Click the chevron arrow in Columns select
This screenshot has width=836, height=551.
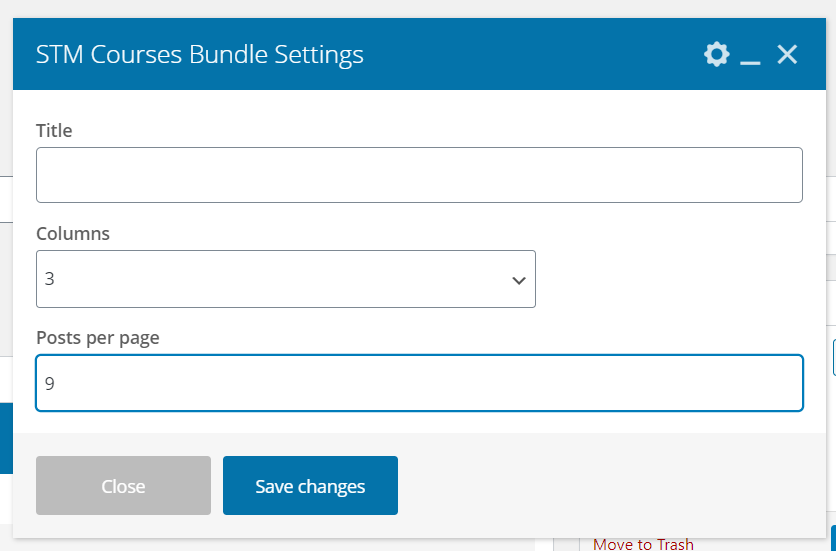(x=519, y=280)
